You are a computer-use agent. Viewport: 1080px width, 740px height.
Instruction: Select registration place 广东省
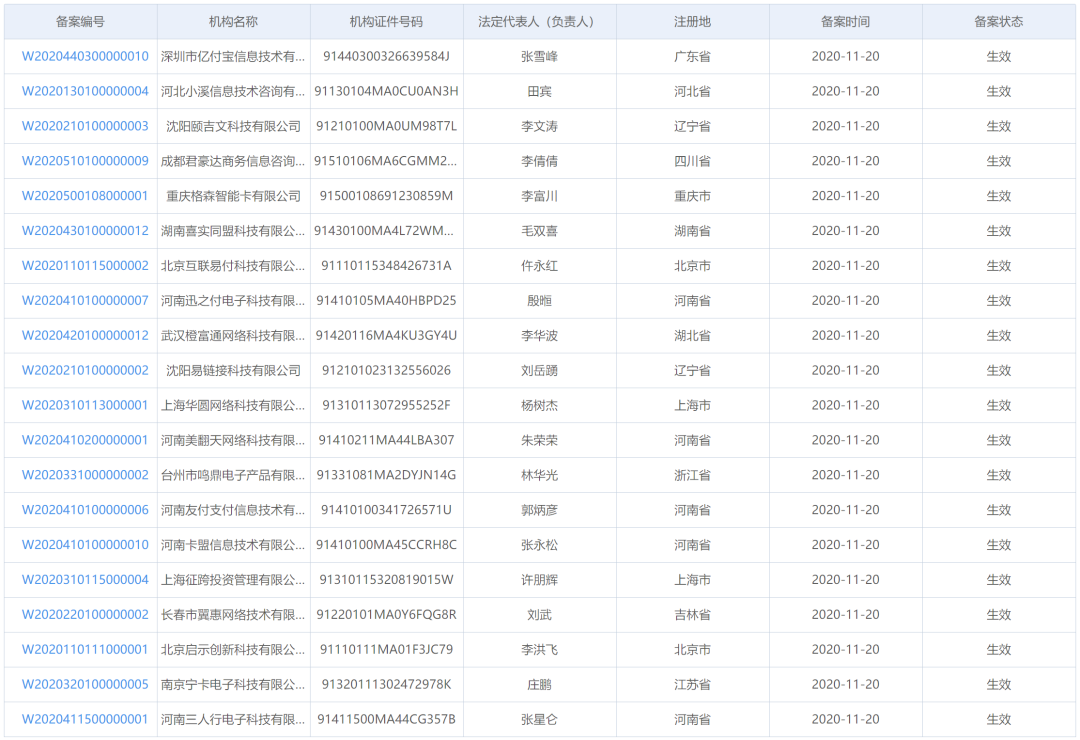[x=692, y=56]
